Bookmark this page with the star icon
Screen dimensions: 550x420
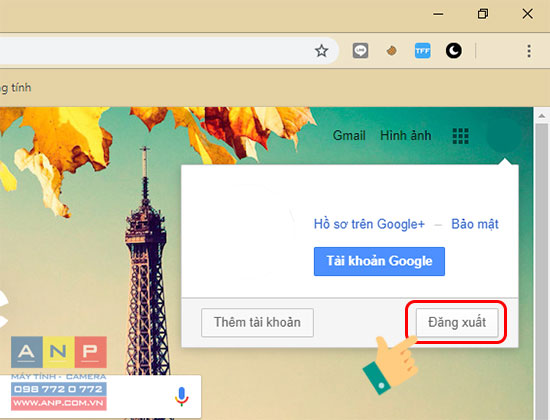[321, 51]
